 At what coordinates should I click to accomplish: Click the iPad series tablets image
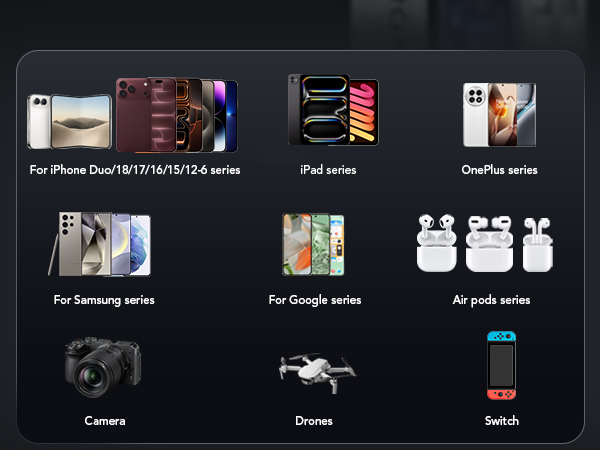click(333, 110)
